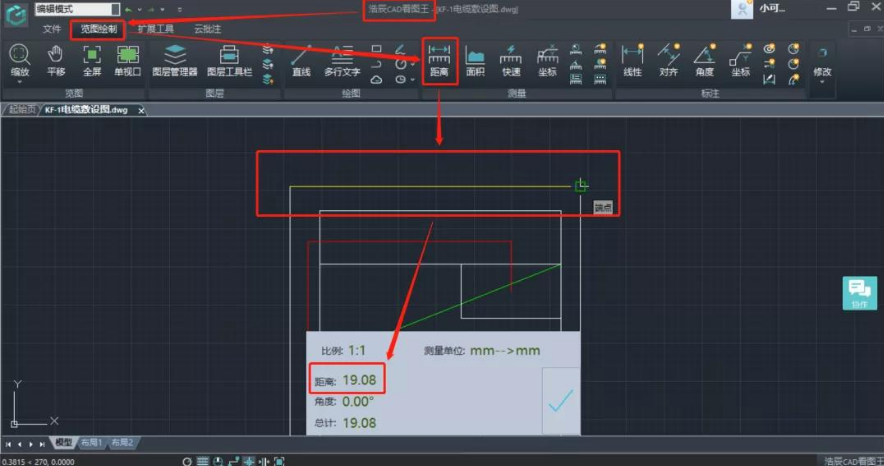Open the 编辑模式 mode dropdown
This screenshot has height=466, width=884.
point(77,9)
